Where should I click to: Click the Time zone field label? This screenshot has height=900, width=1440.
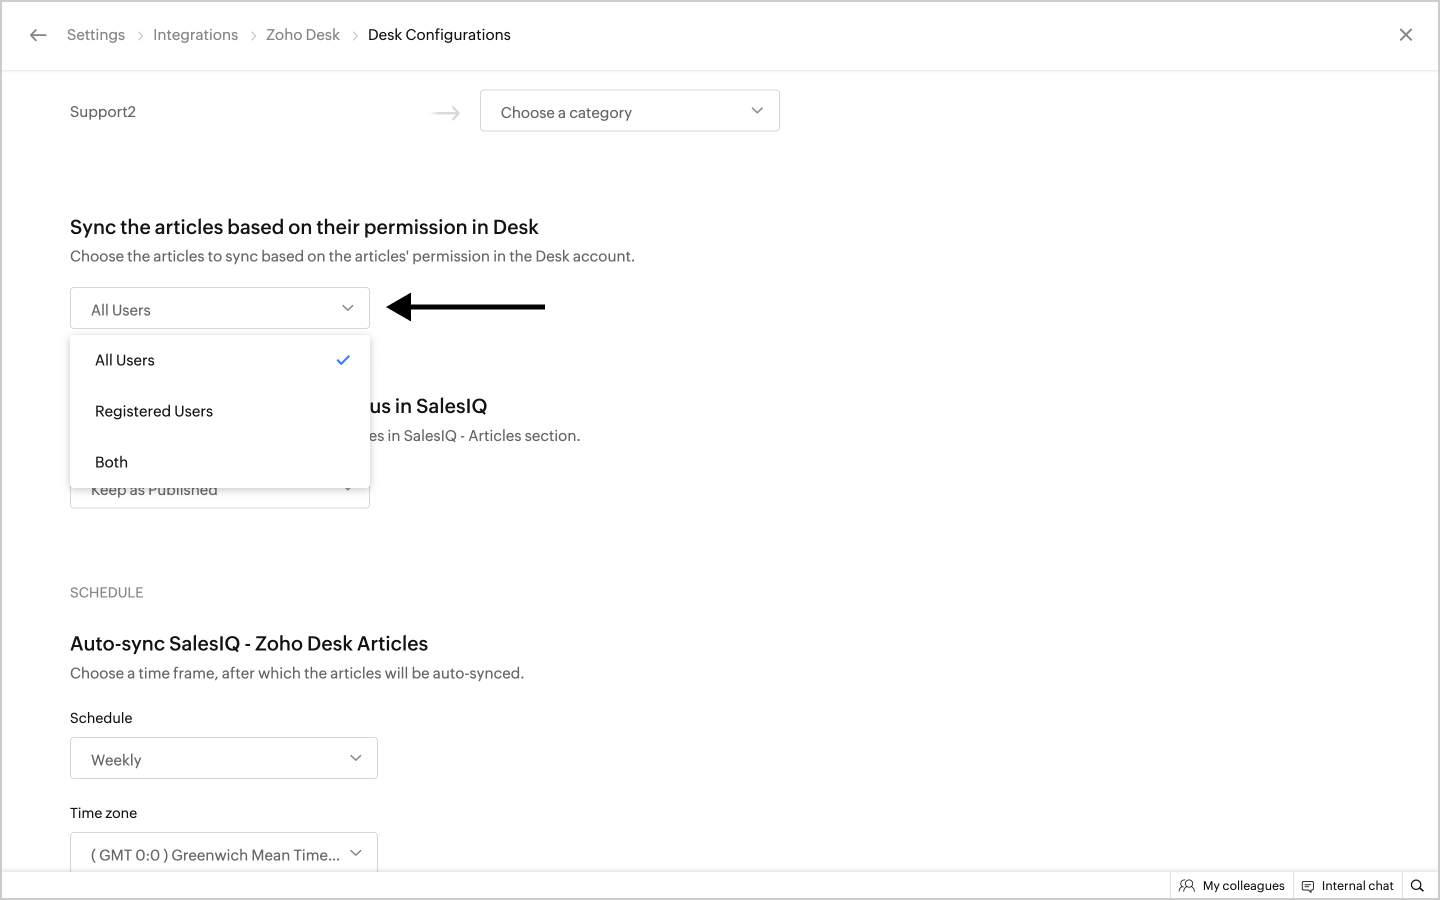click(103, 813)
